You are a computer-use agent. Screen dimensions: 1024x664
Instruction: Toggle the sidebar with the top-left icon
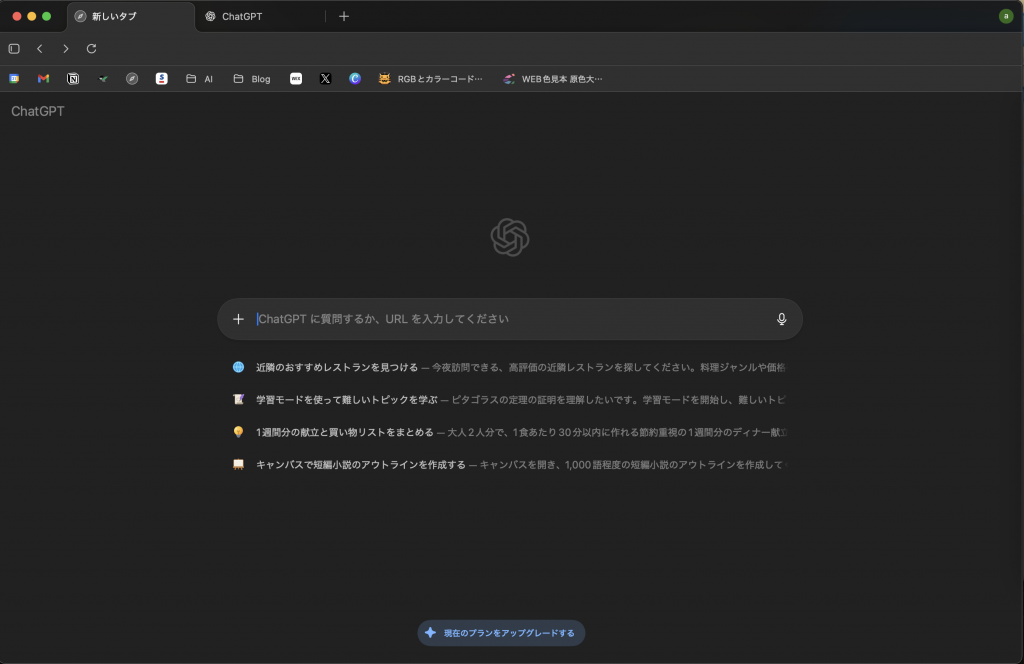click(x=13, y=48)
